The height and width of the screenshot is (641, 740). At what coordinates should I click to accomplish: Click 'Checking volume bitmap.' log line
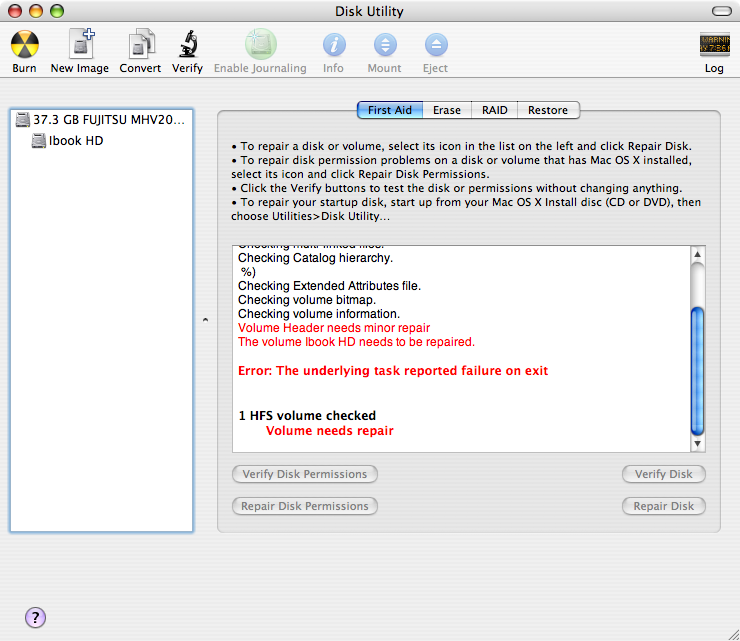pyautogui.click(x=307, y=300)
